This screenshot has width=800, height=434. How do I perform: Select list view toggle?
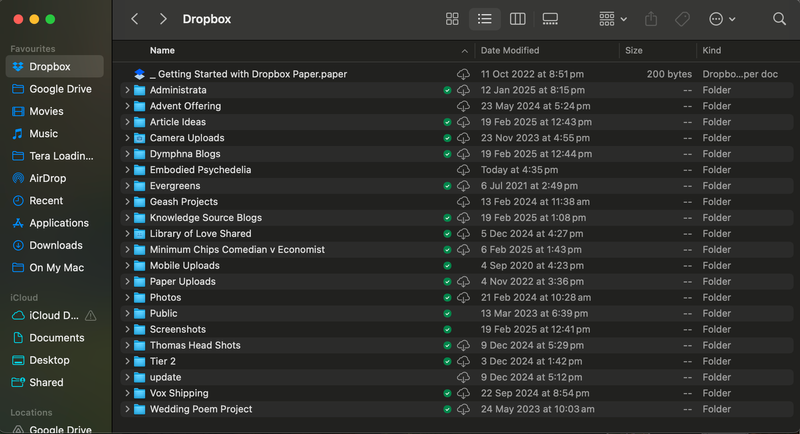485,19
